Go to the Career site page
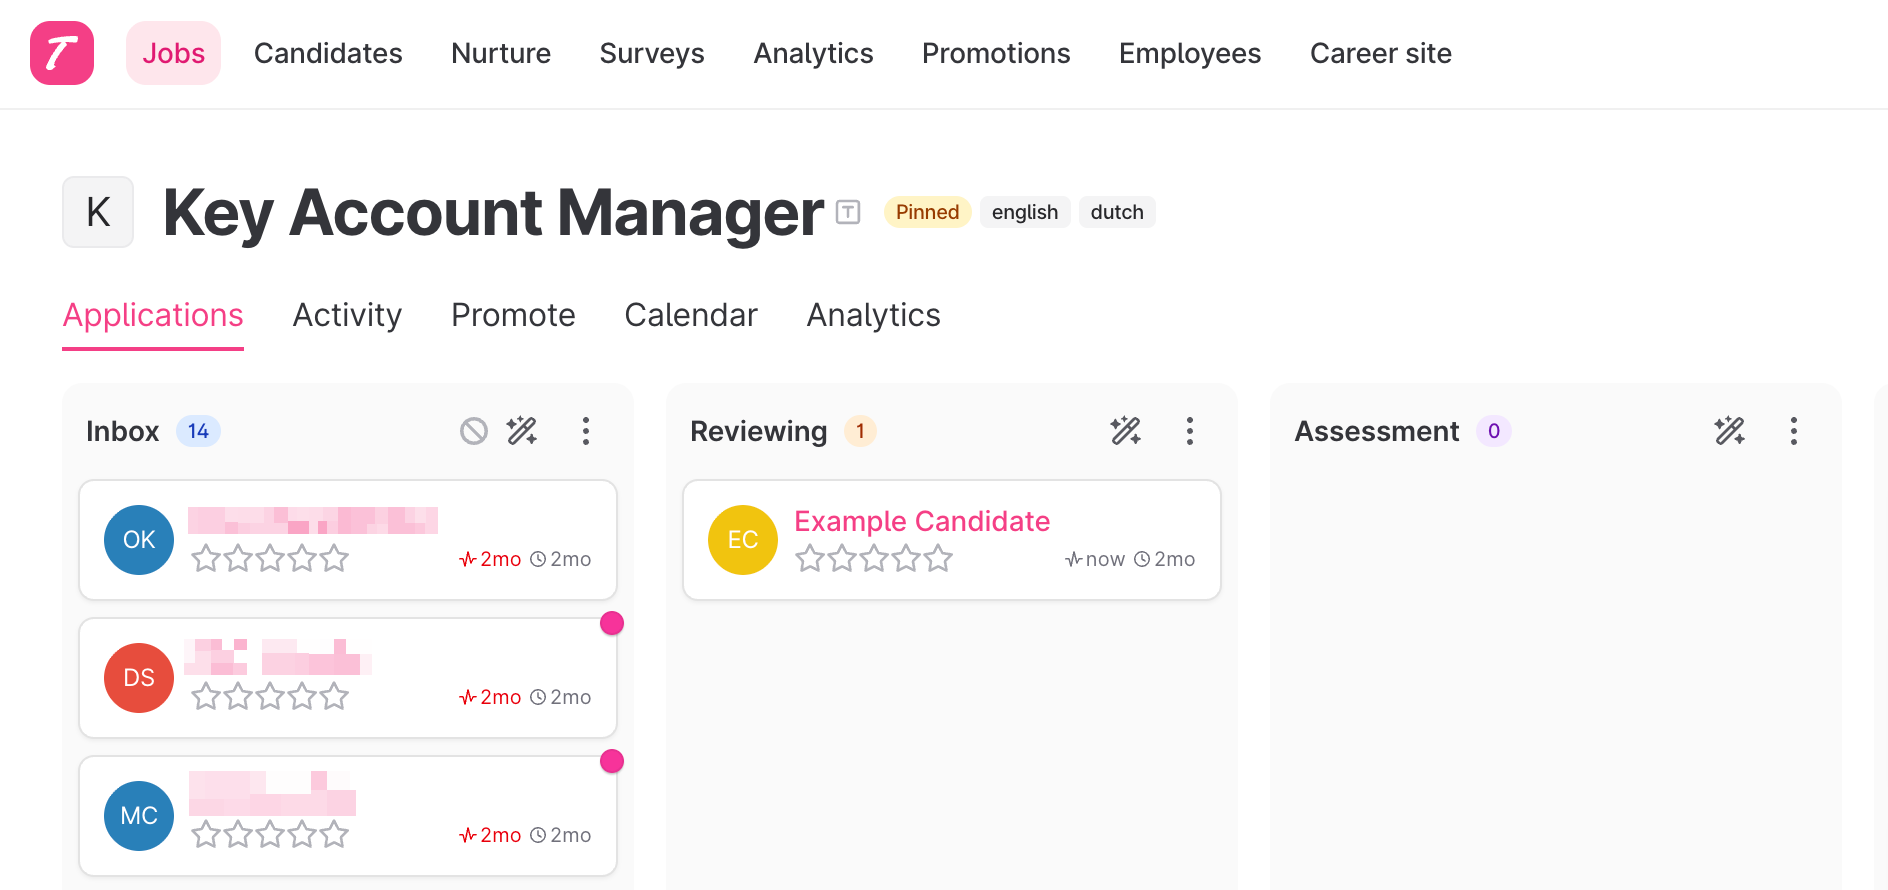Screen dimensions: 1888x890 coord(1380,53)
